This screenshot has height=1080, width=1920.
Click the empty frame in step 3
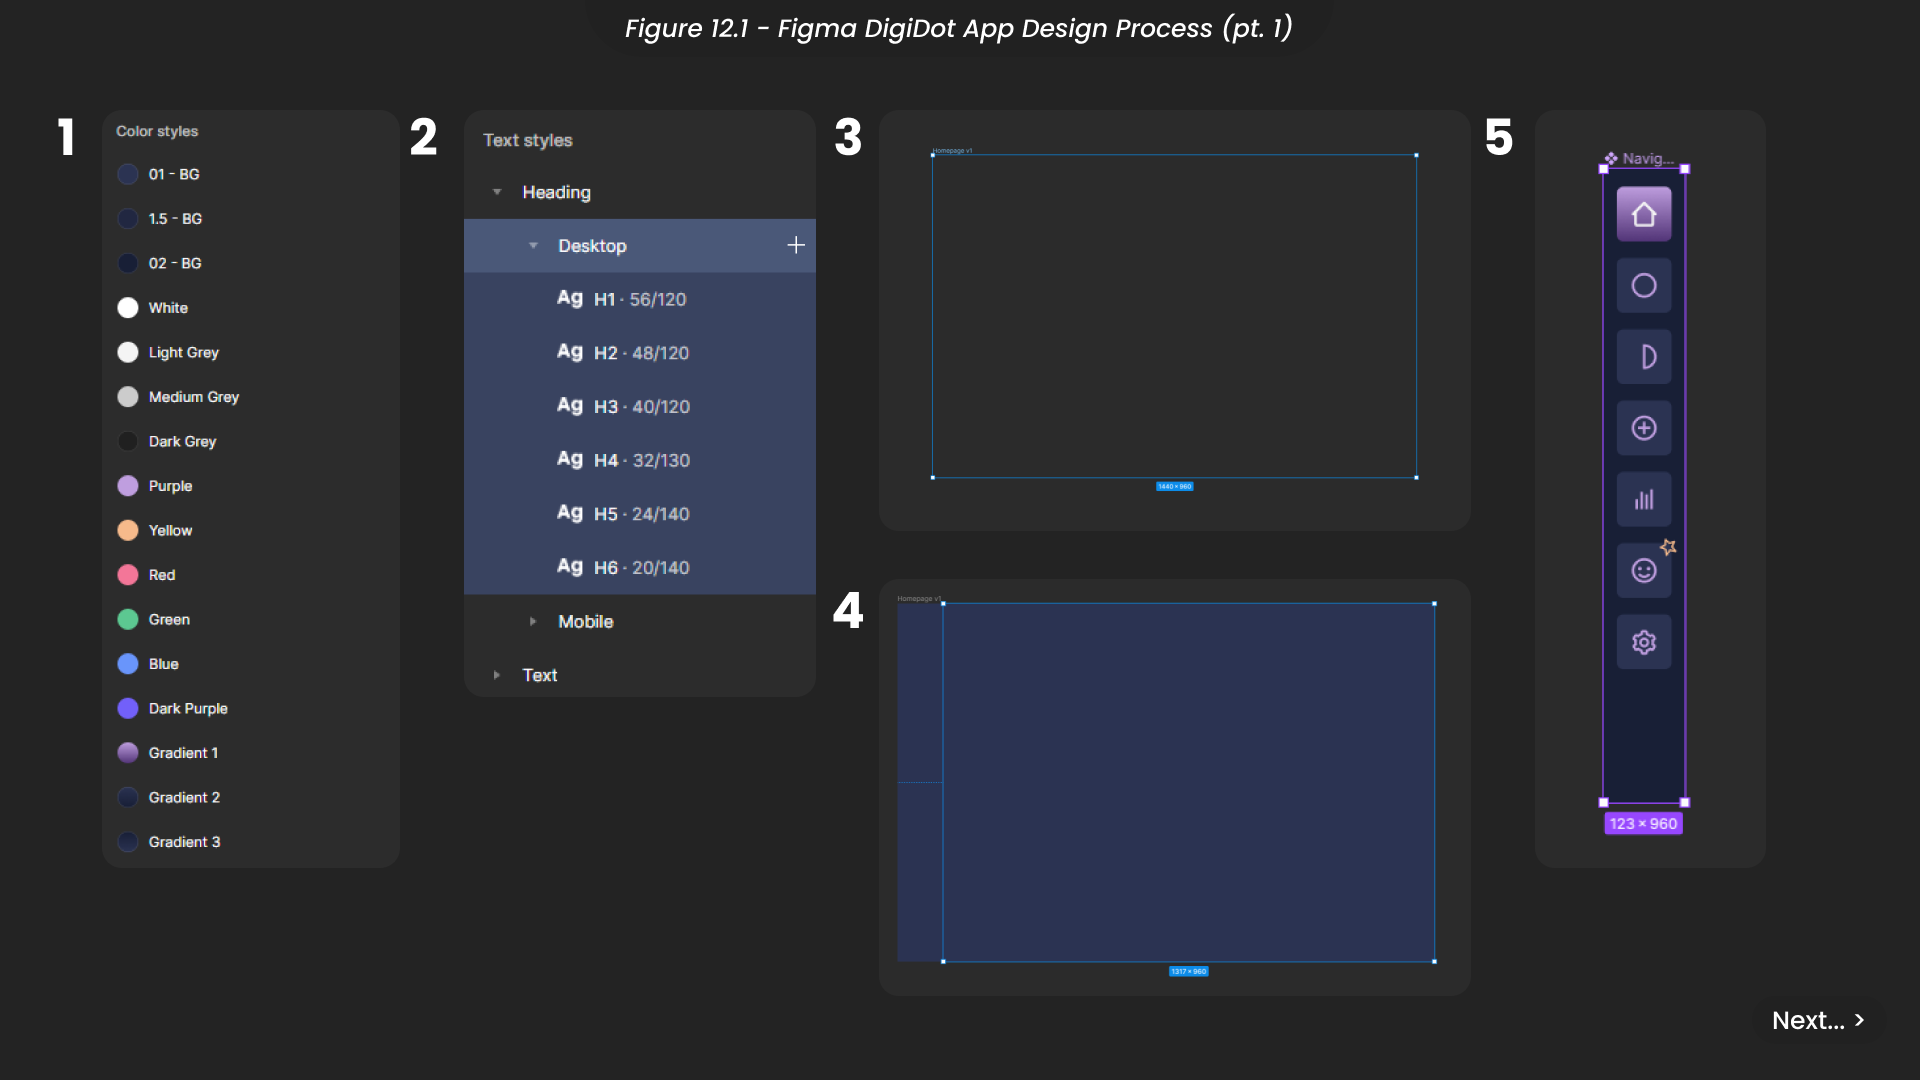[1174, 316]
